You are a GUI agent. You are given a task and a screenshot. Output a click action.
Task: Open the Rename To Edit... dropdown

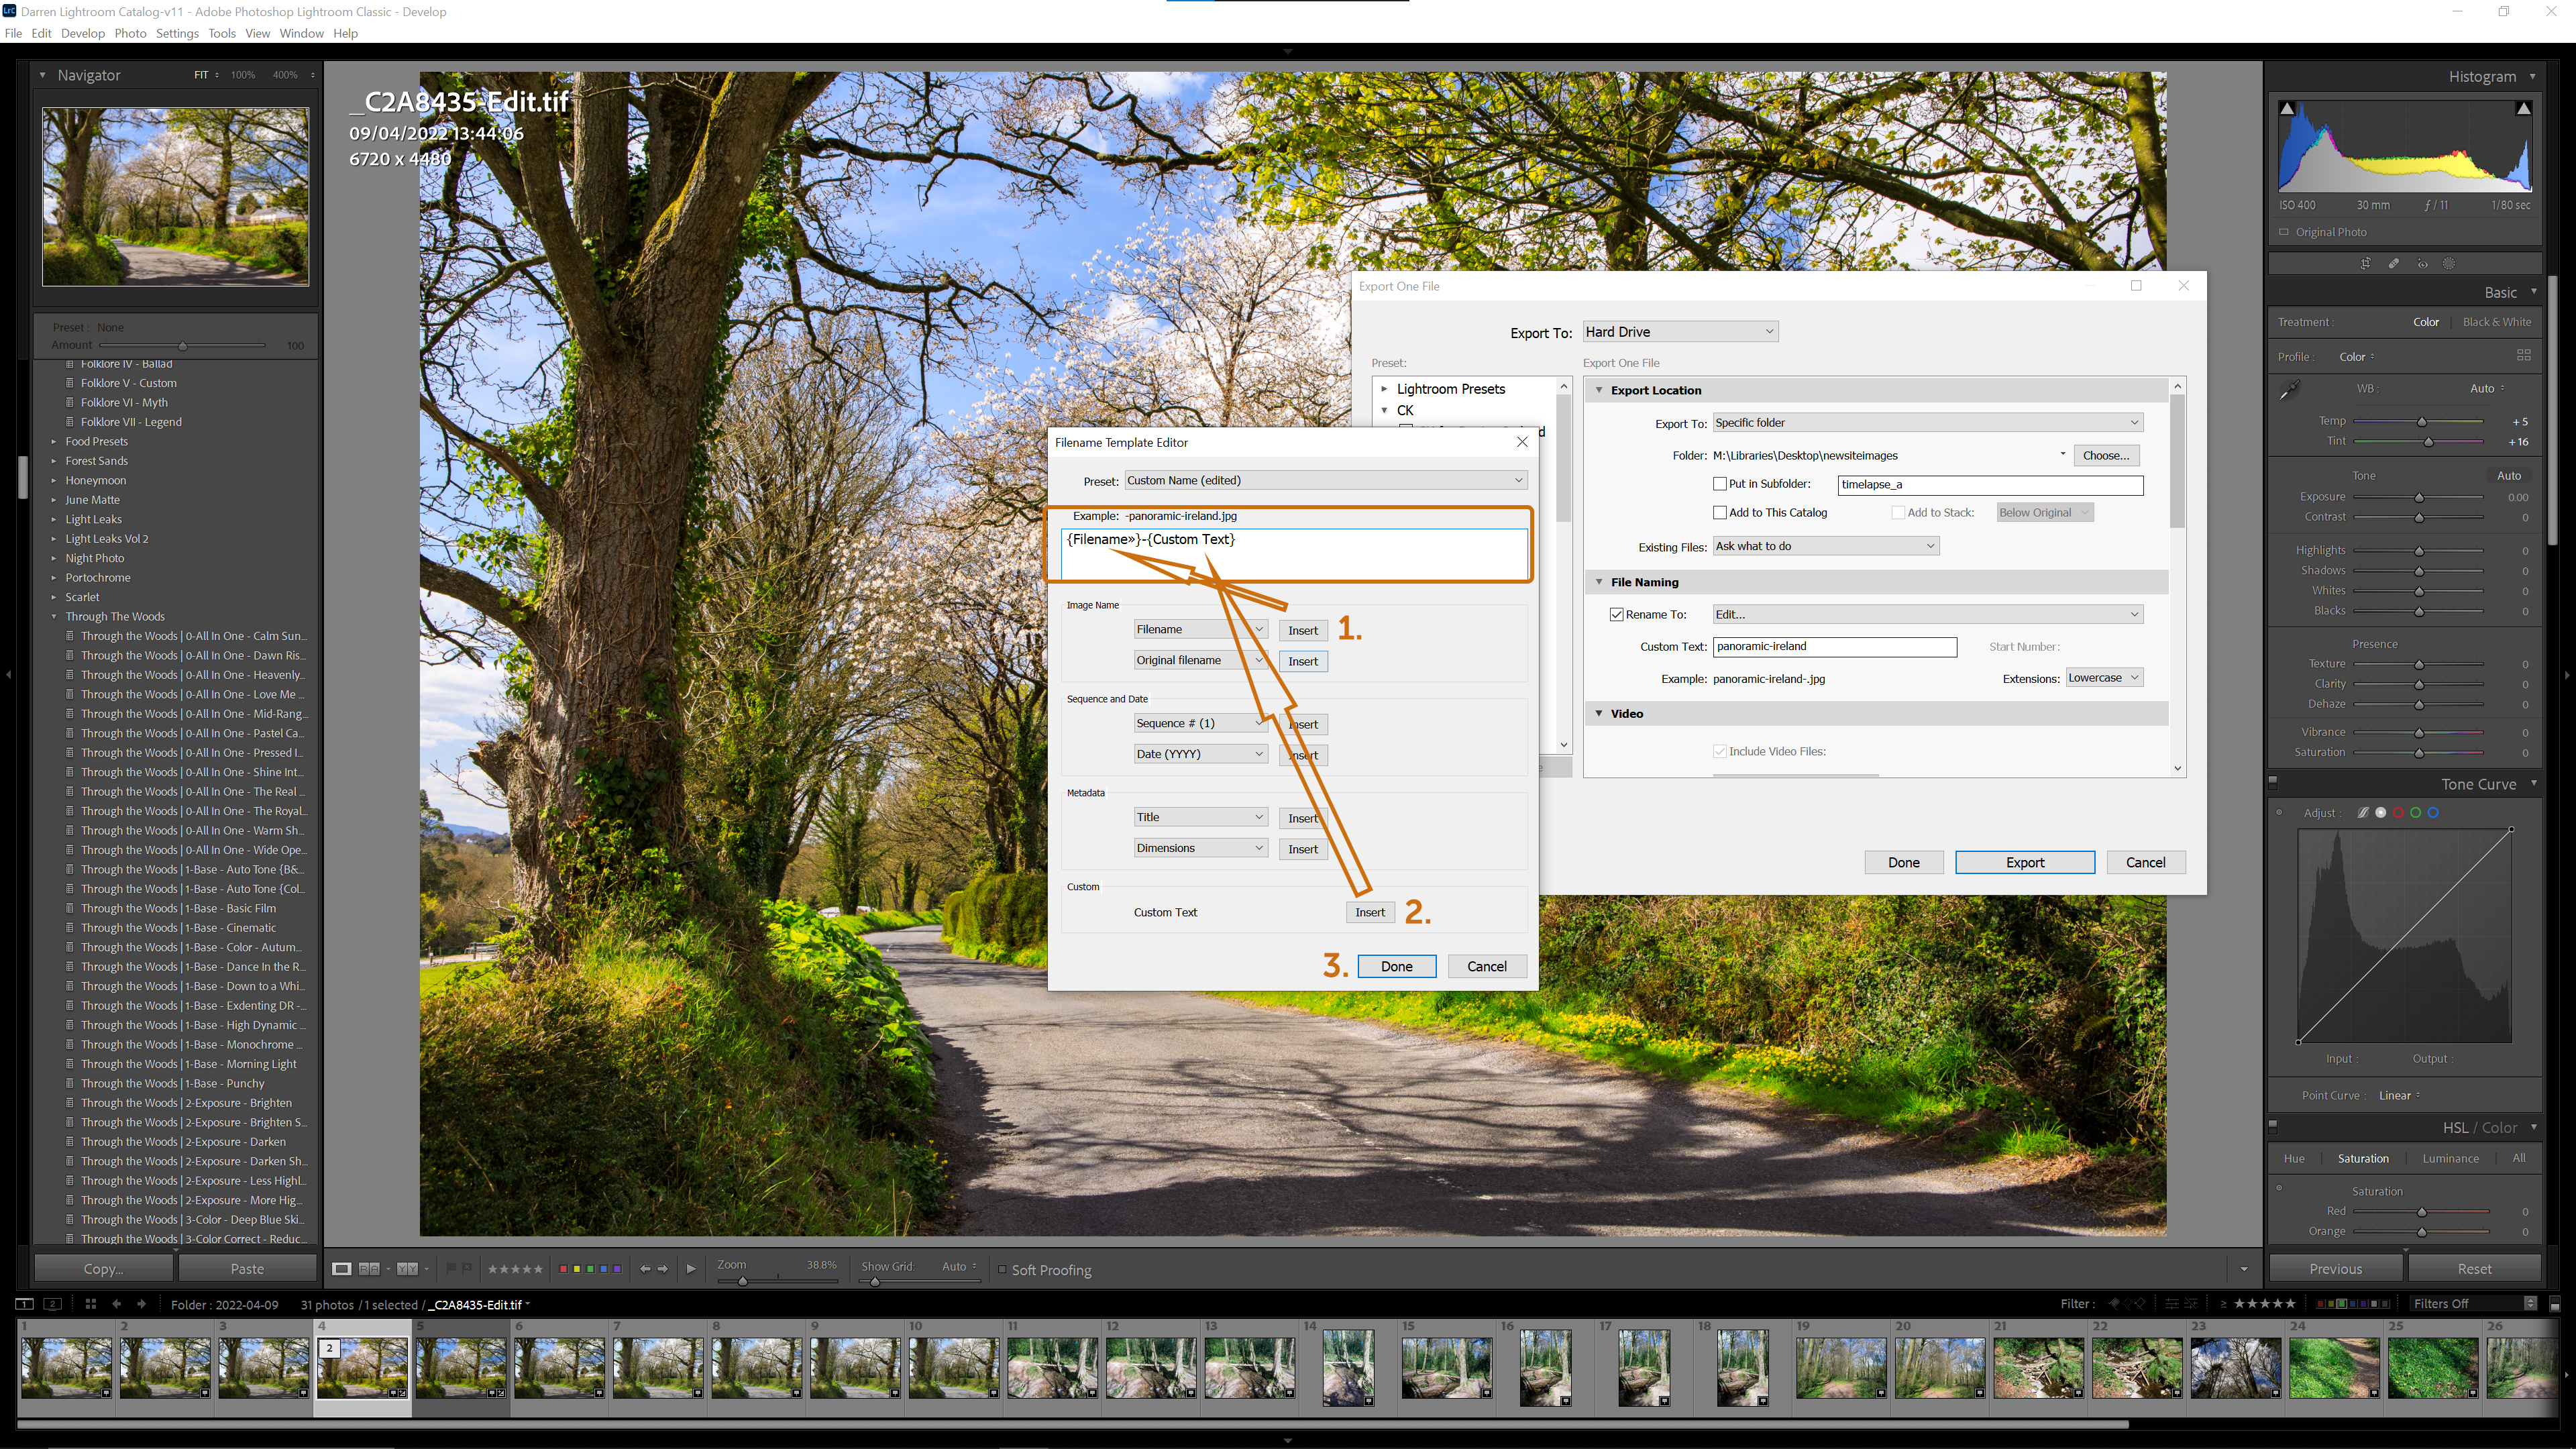point(1927,615)
